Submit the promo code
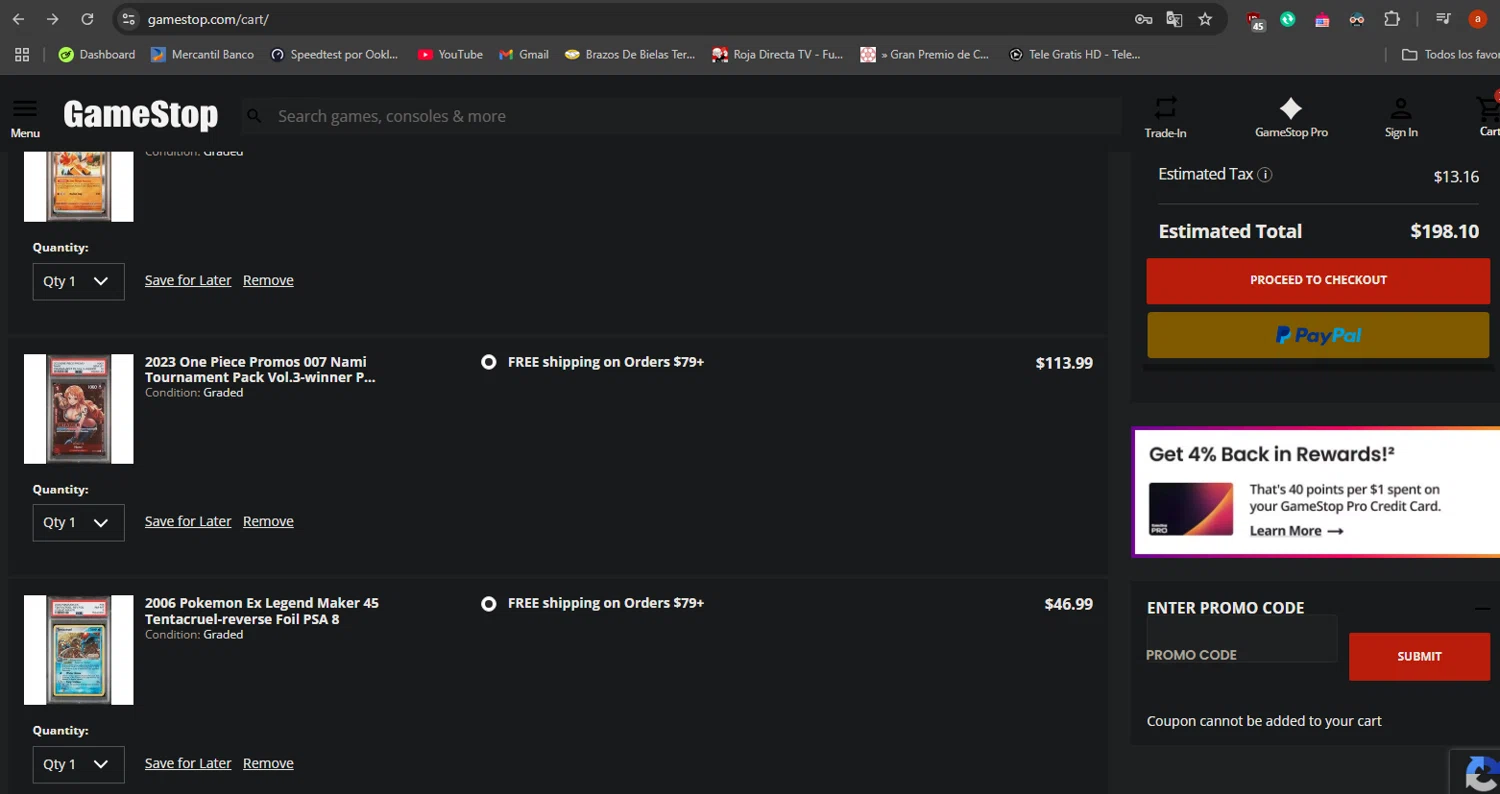1500x794 pixels. point(1419,657)
